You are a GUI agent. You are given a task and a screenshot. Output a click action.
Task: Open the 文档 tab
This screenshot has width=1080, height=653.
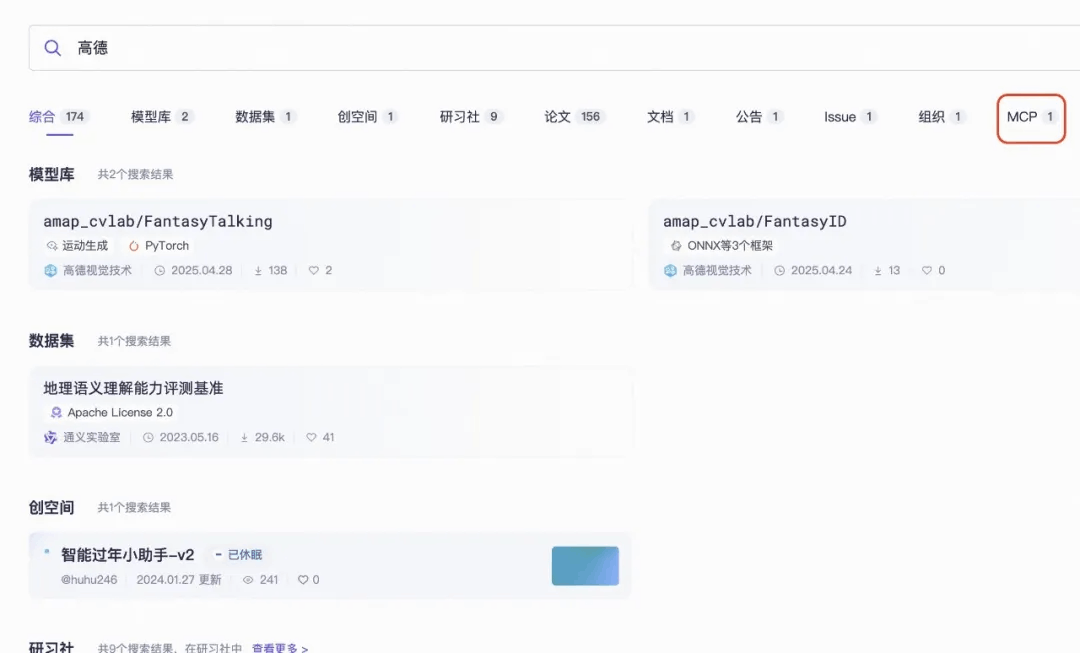pyautogui.click(x=670, y=116)
